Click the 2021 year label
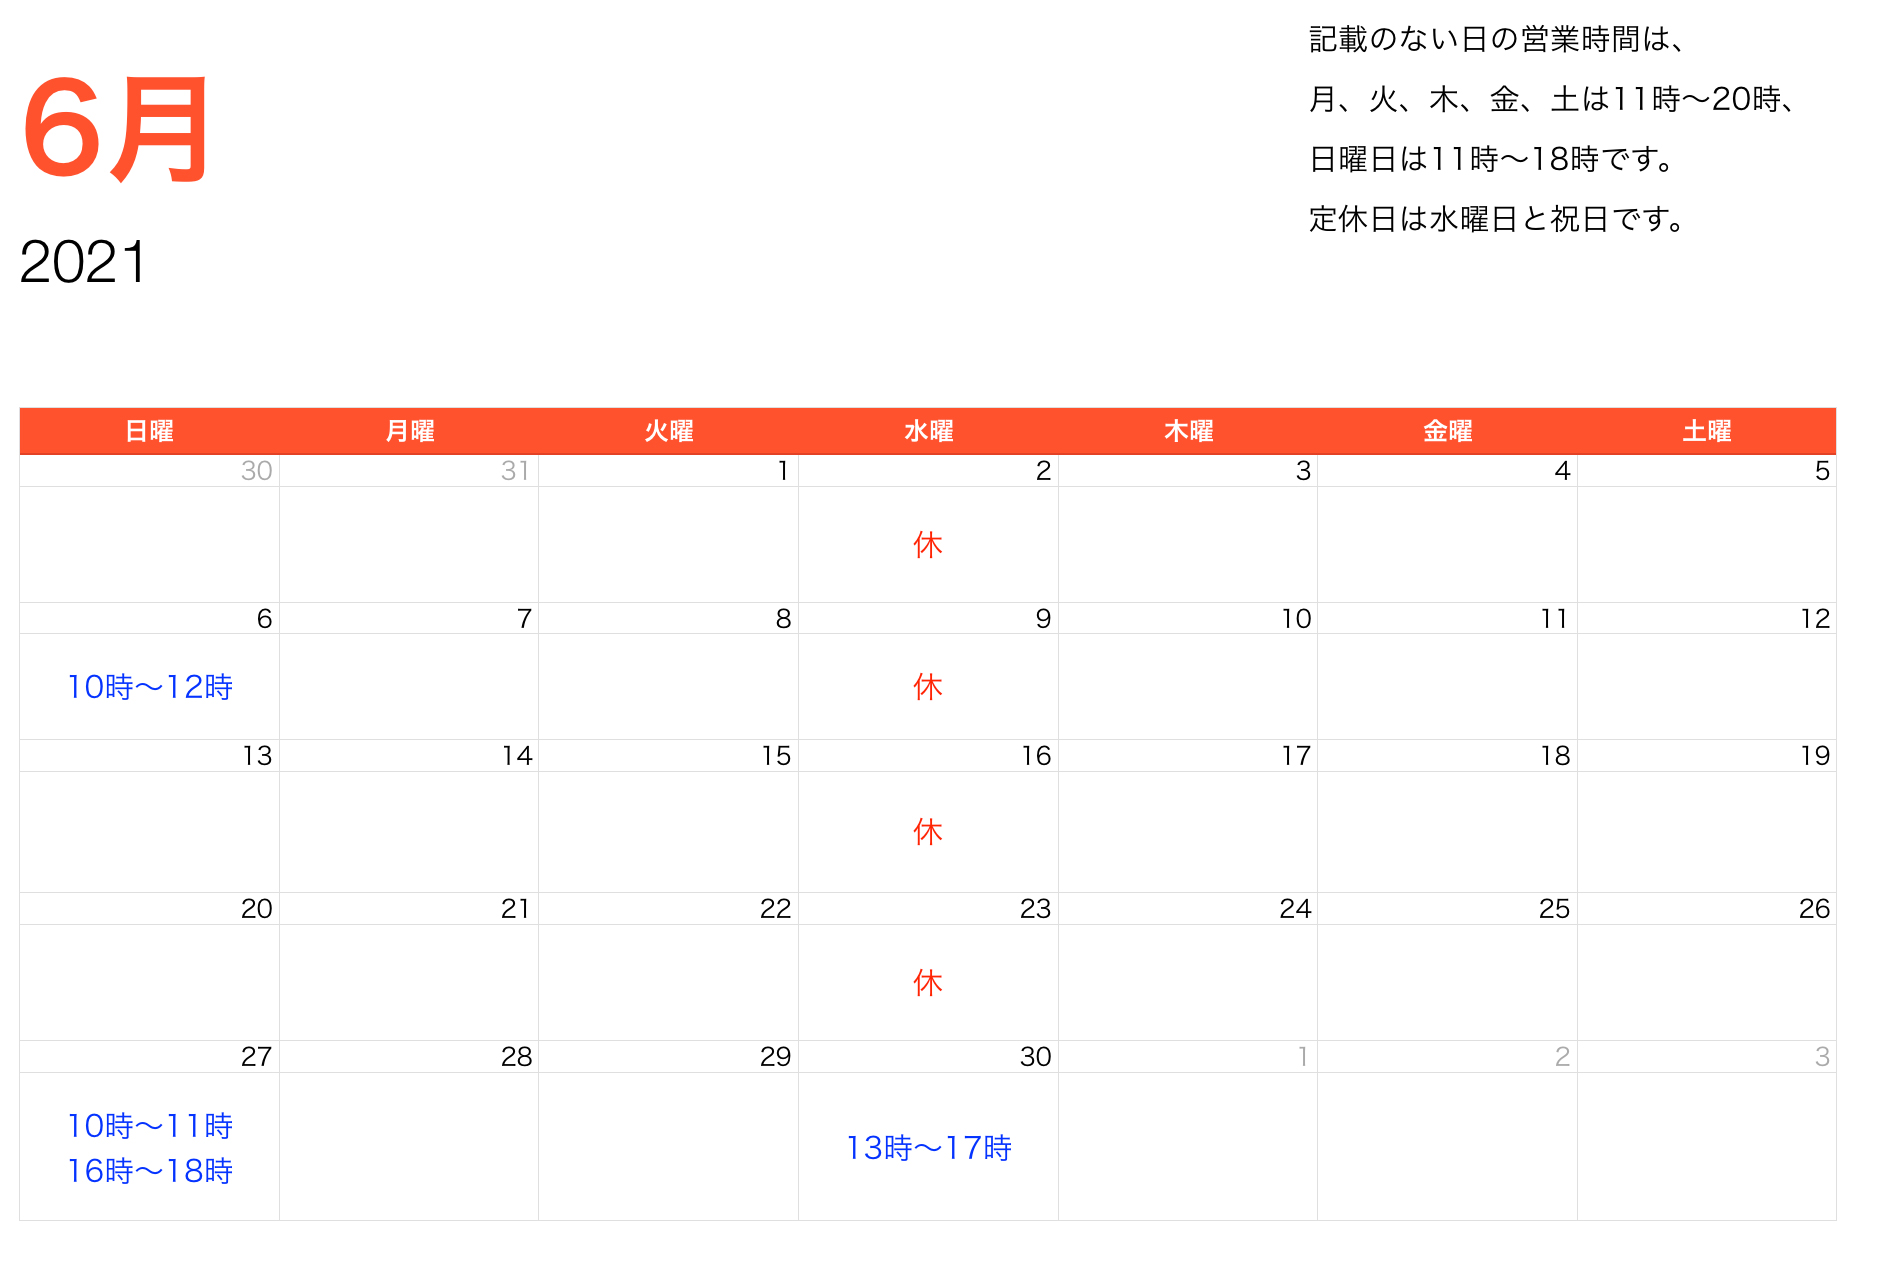The height and width of the screenshot is (1272, 1897). [84, 263]
